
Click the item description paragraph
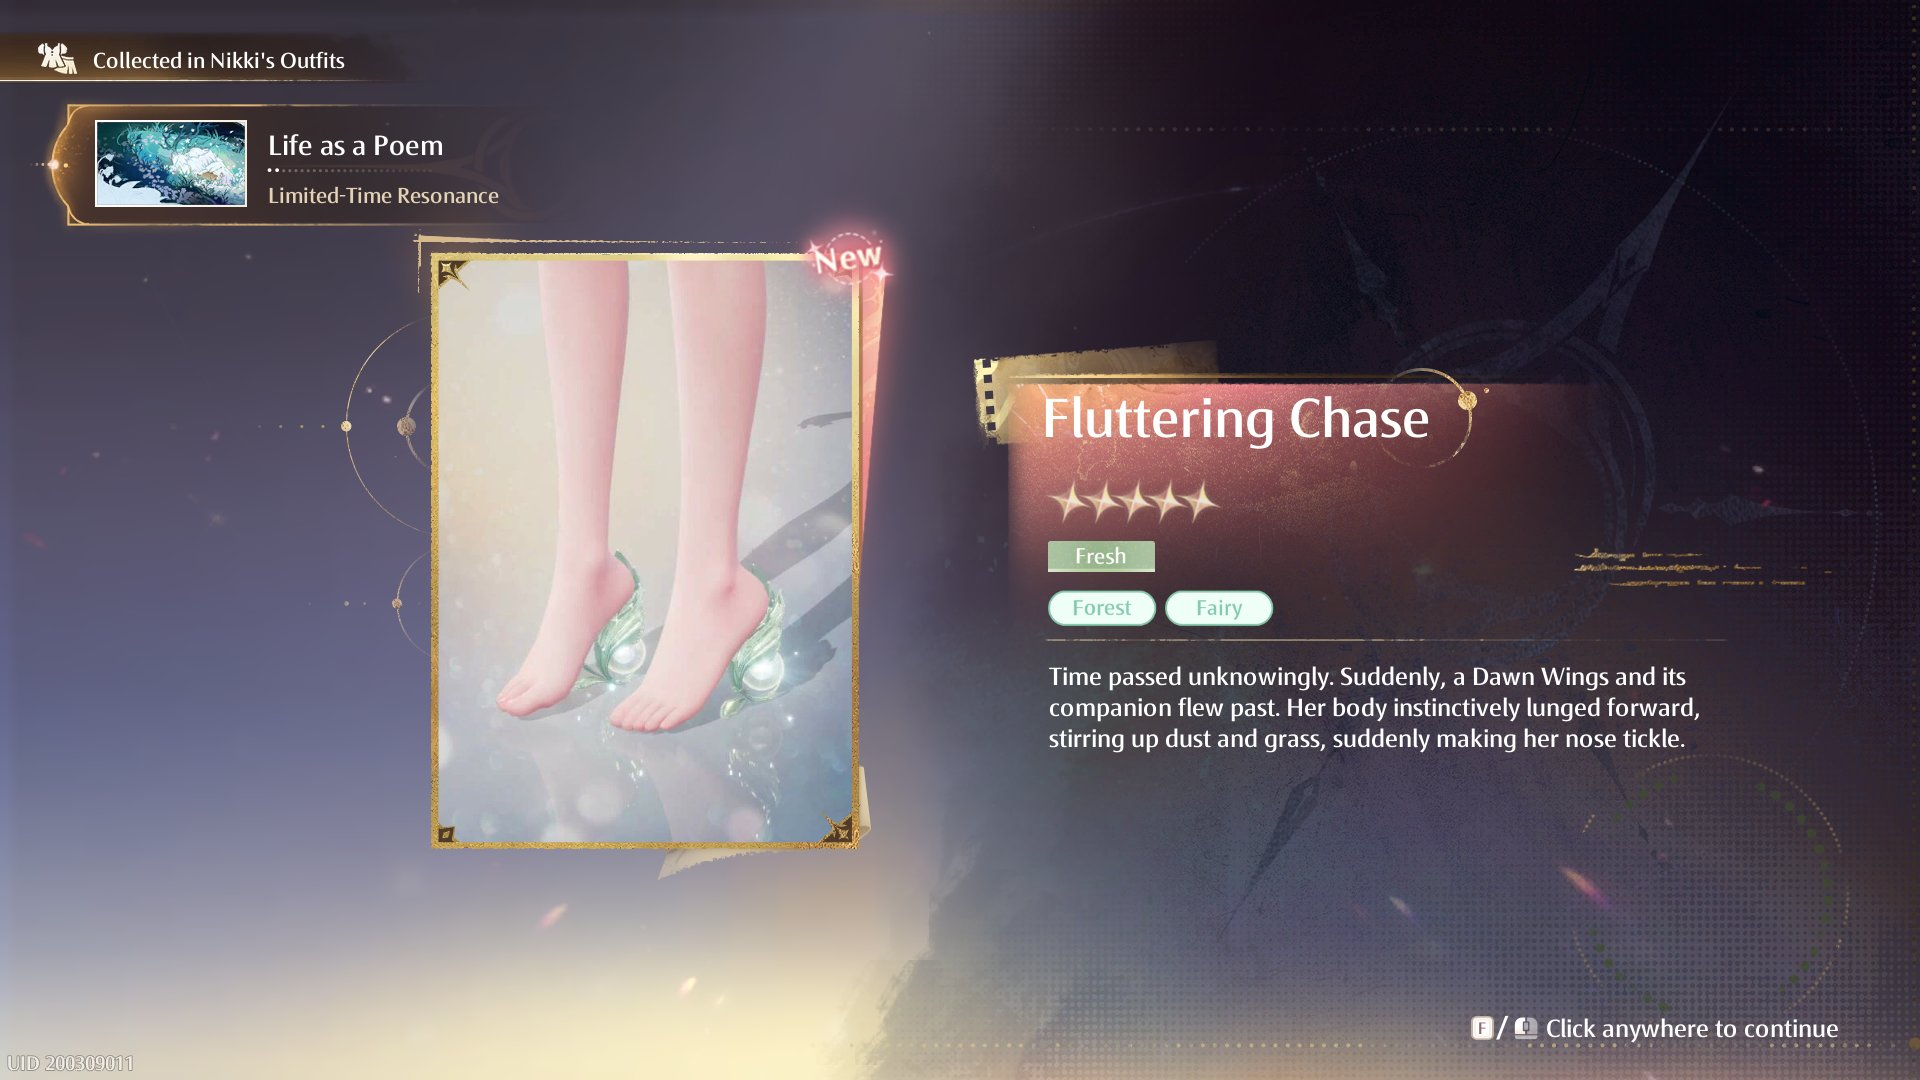[x=1375, y=708]
